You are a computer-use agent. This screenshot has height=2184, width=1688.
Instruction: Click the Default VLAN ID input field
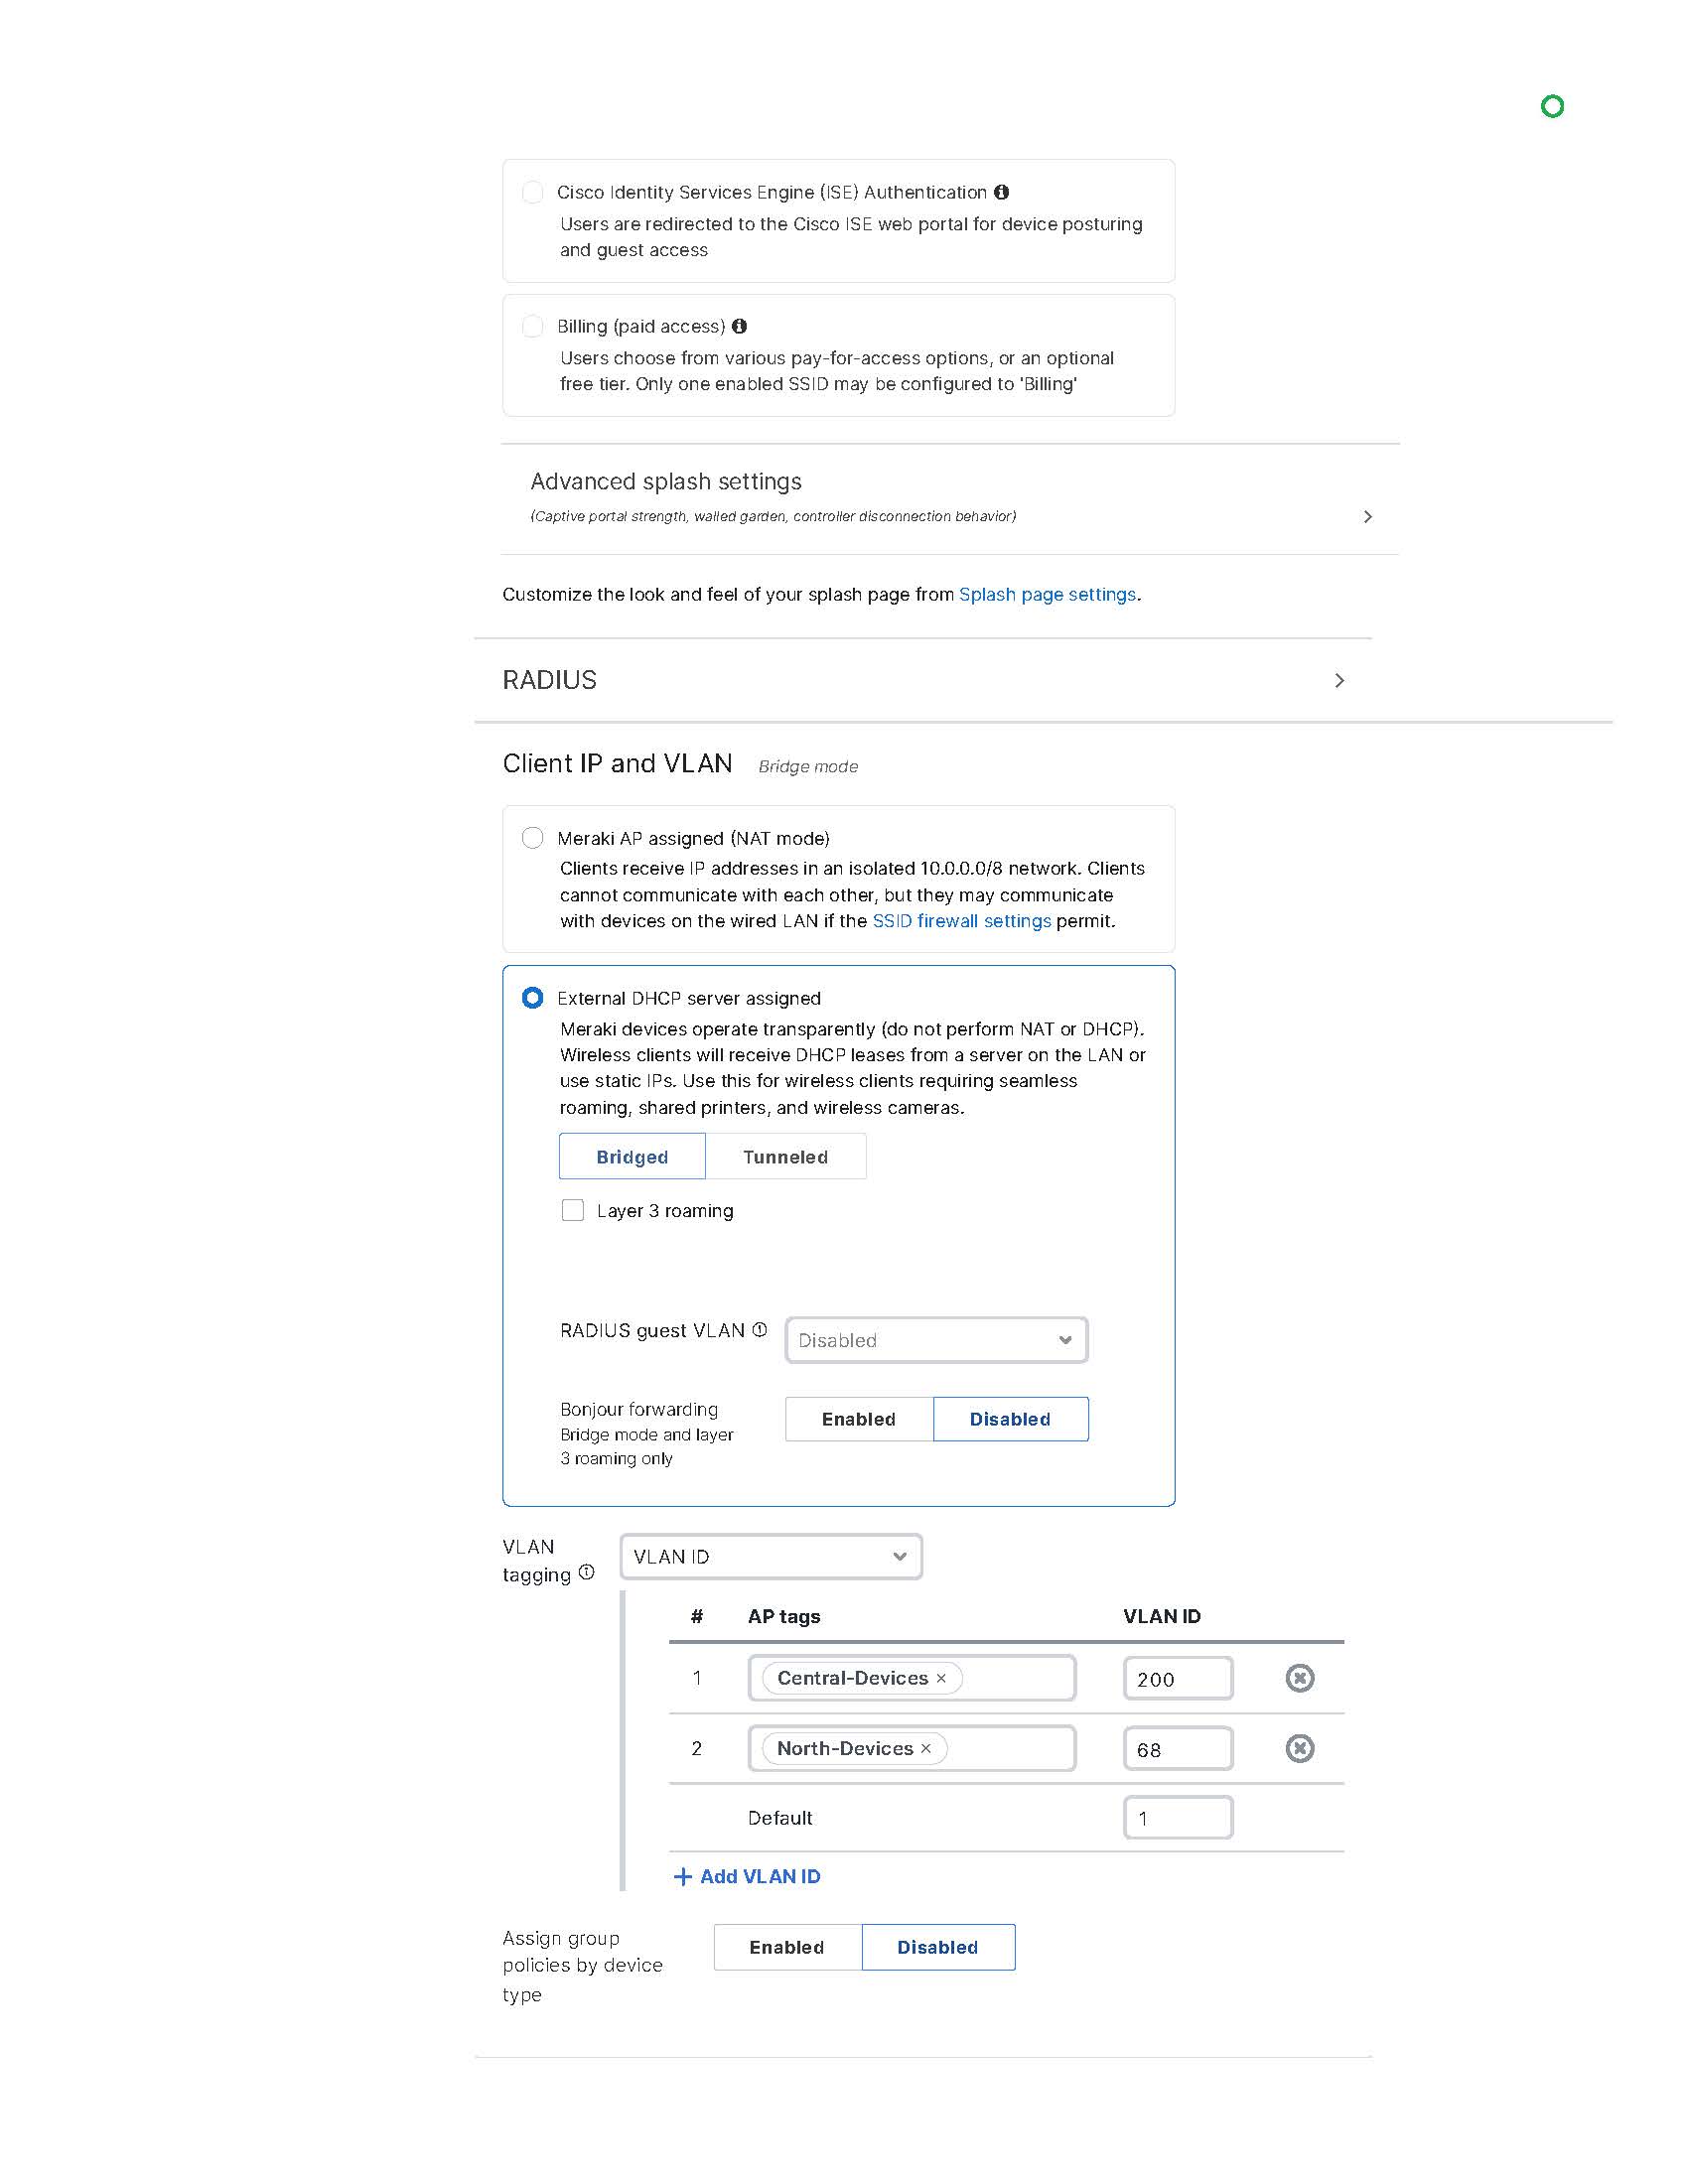(1178, 1818)
